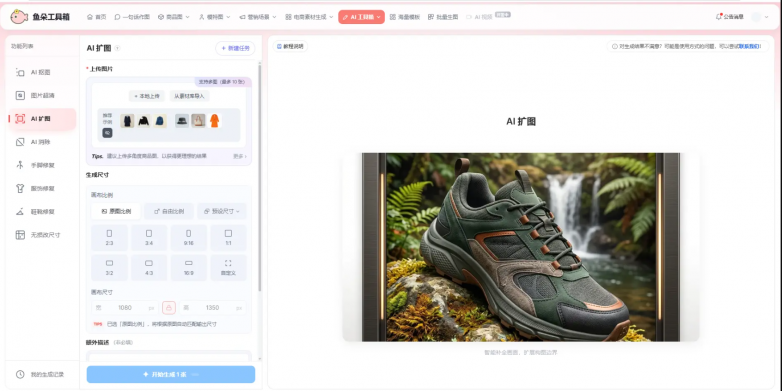This screenshot has height=391, width=782.
Task: Select black hat sample thumbnail
Action: [182, 121]
